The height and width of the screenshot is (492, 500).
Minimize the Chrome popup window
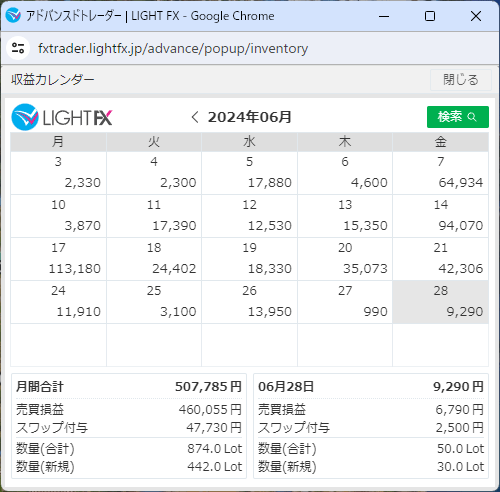(384, 16)
